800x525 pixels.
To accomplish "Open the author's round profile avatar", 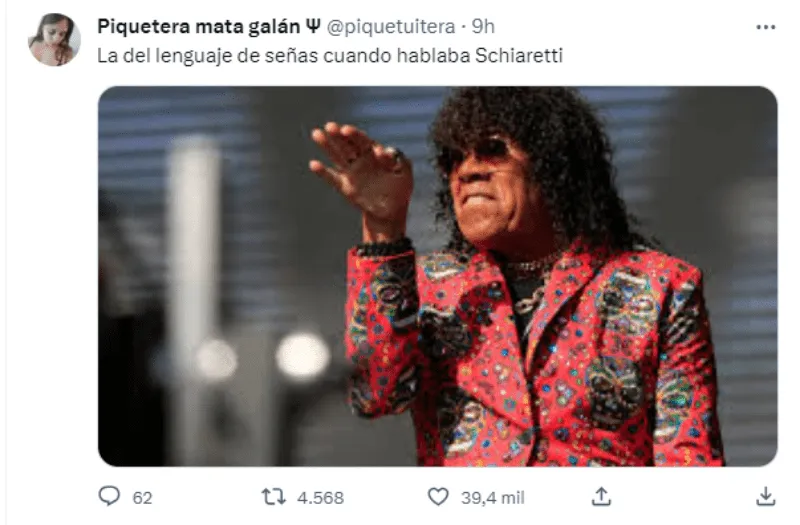I will [54, 40].
